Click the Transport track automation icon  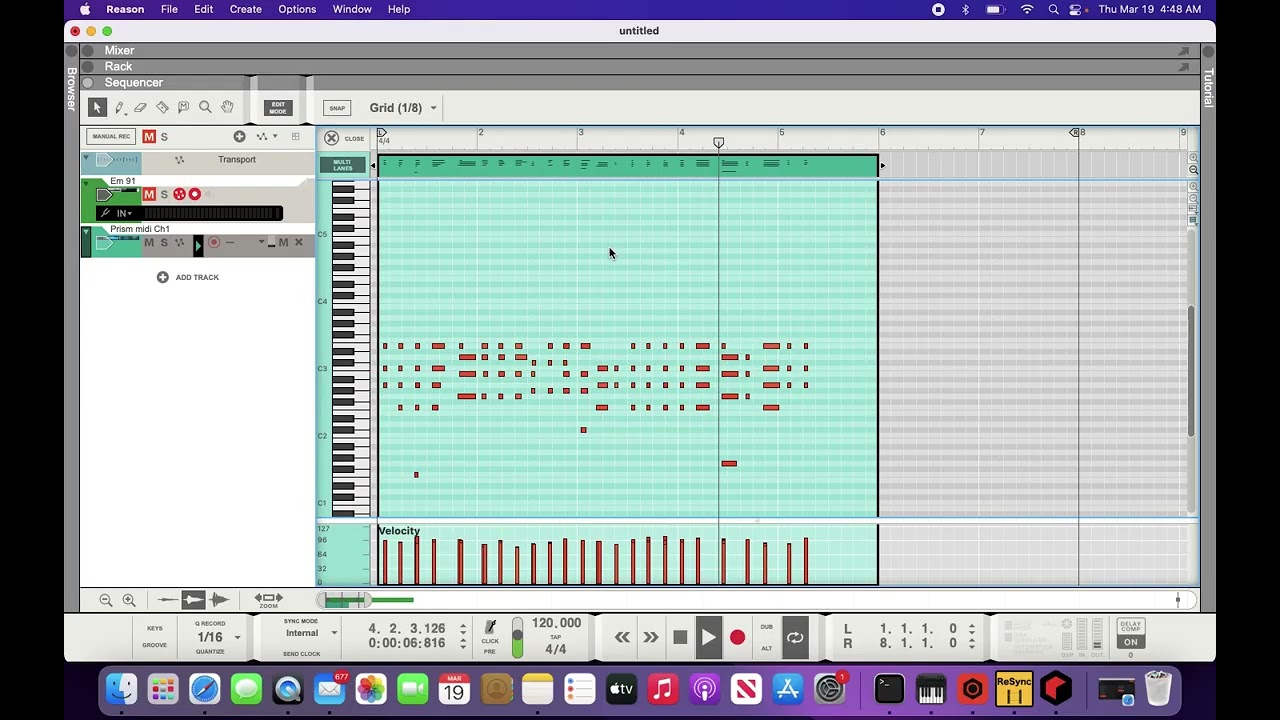[x=179, y=160]
